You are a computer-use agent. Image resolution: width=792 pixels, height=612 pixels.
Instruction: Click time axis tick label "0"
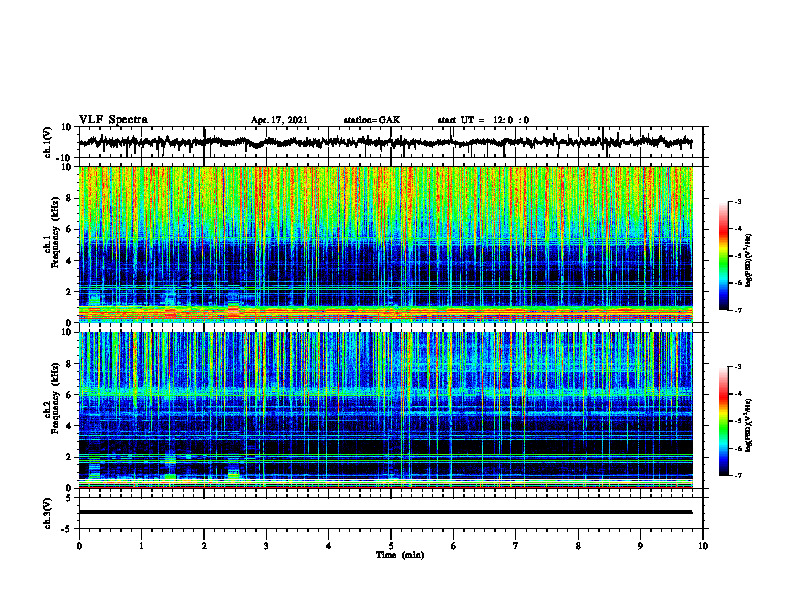pos(79,546)
